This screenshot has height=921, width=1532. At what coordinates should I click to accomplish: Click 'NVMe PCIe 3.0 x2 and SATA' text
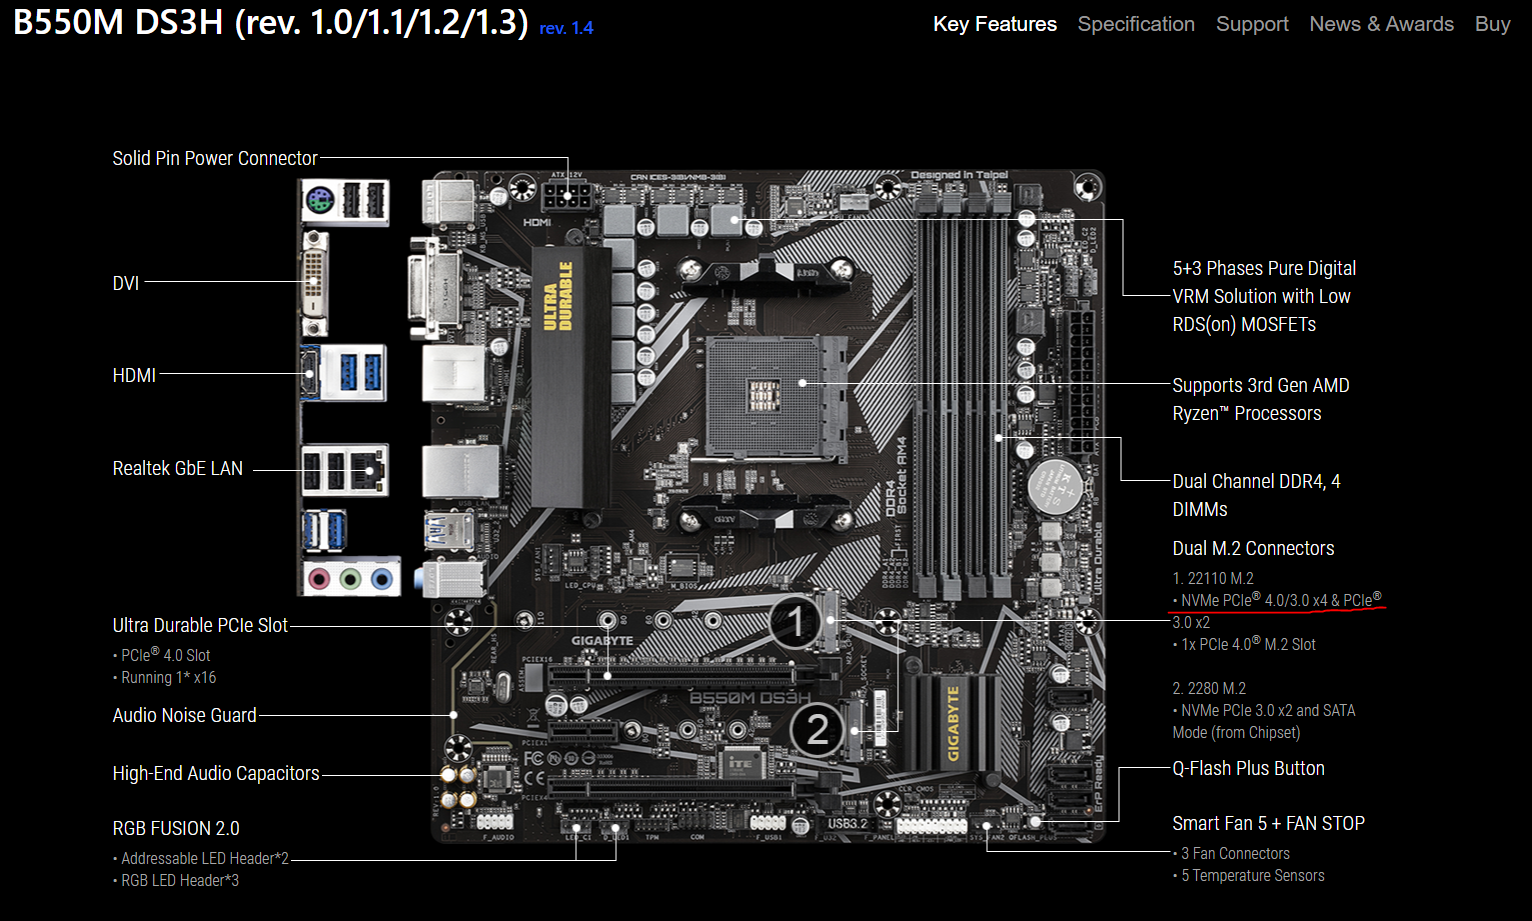click(1268, 710)
